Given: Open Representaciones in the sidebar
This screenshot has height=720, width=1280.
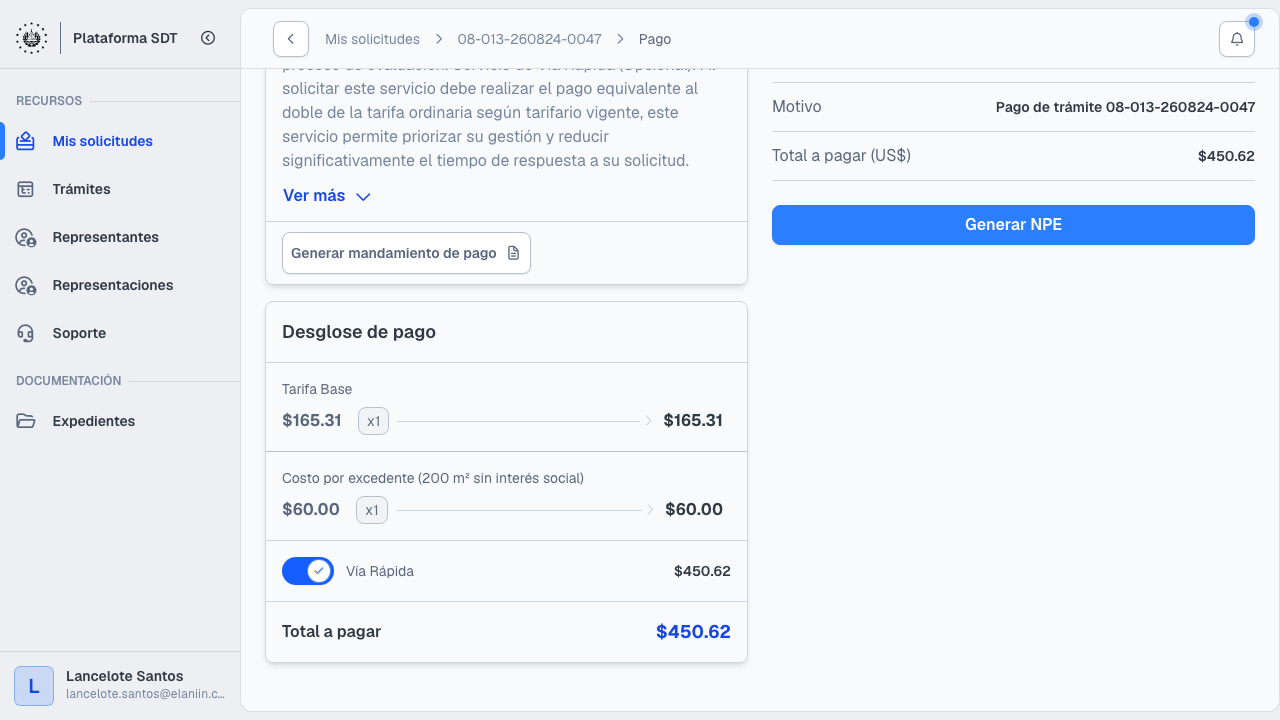Looking at the screenshot, I should (120, 285).
